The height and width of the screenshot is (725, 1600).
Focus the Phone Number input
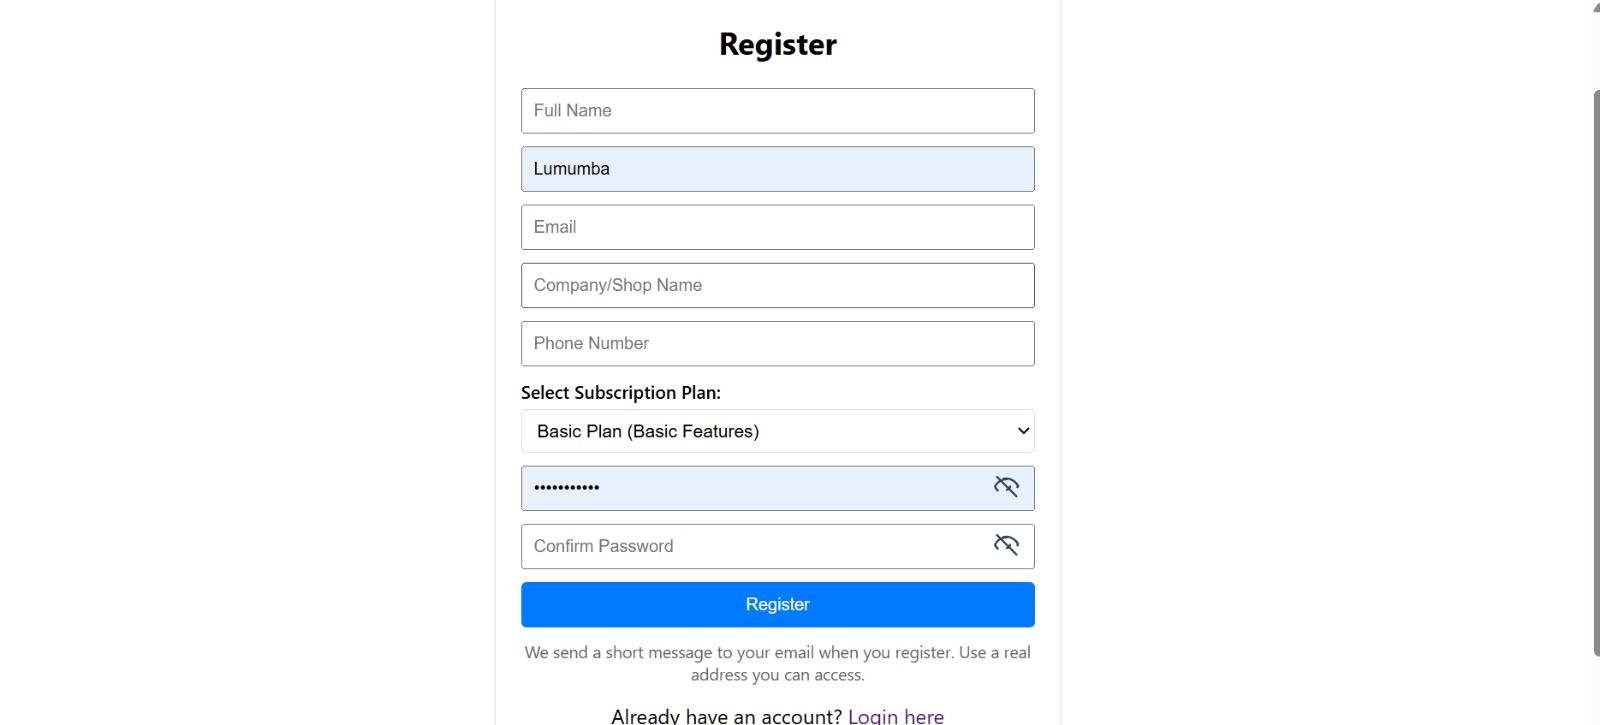777,343
